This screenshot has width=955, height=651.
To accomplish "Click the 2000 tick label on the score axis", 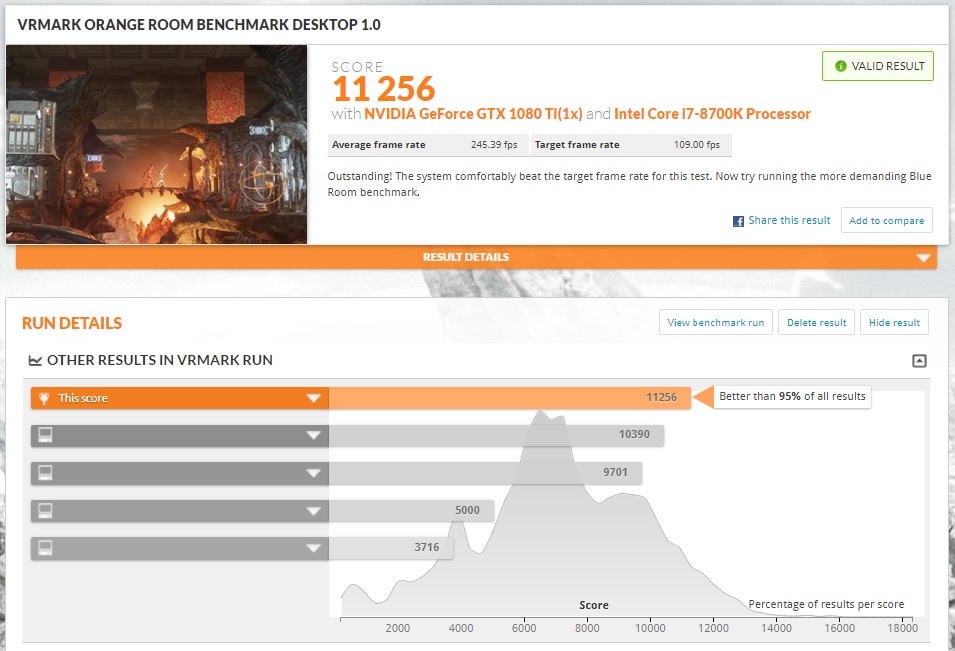I will coord(397,628).
